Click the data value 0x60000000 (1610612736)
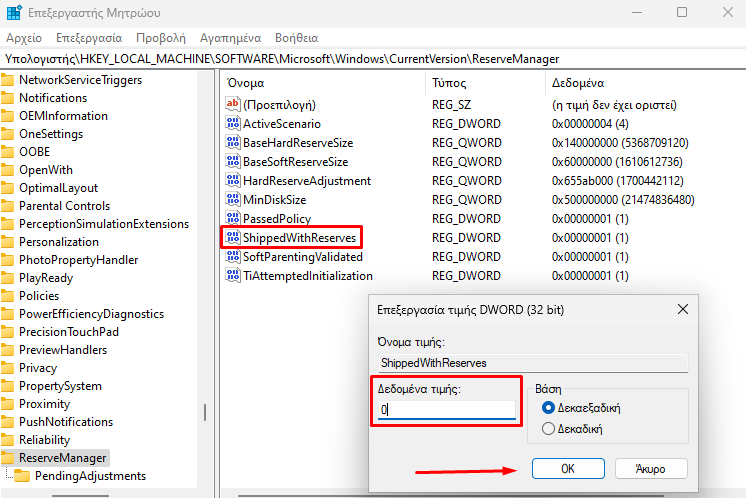This screenshot has width=746, height=498. 617,162
